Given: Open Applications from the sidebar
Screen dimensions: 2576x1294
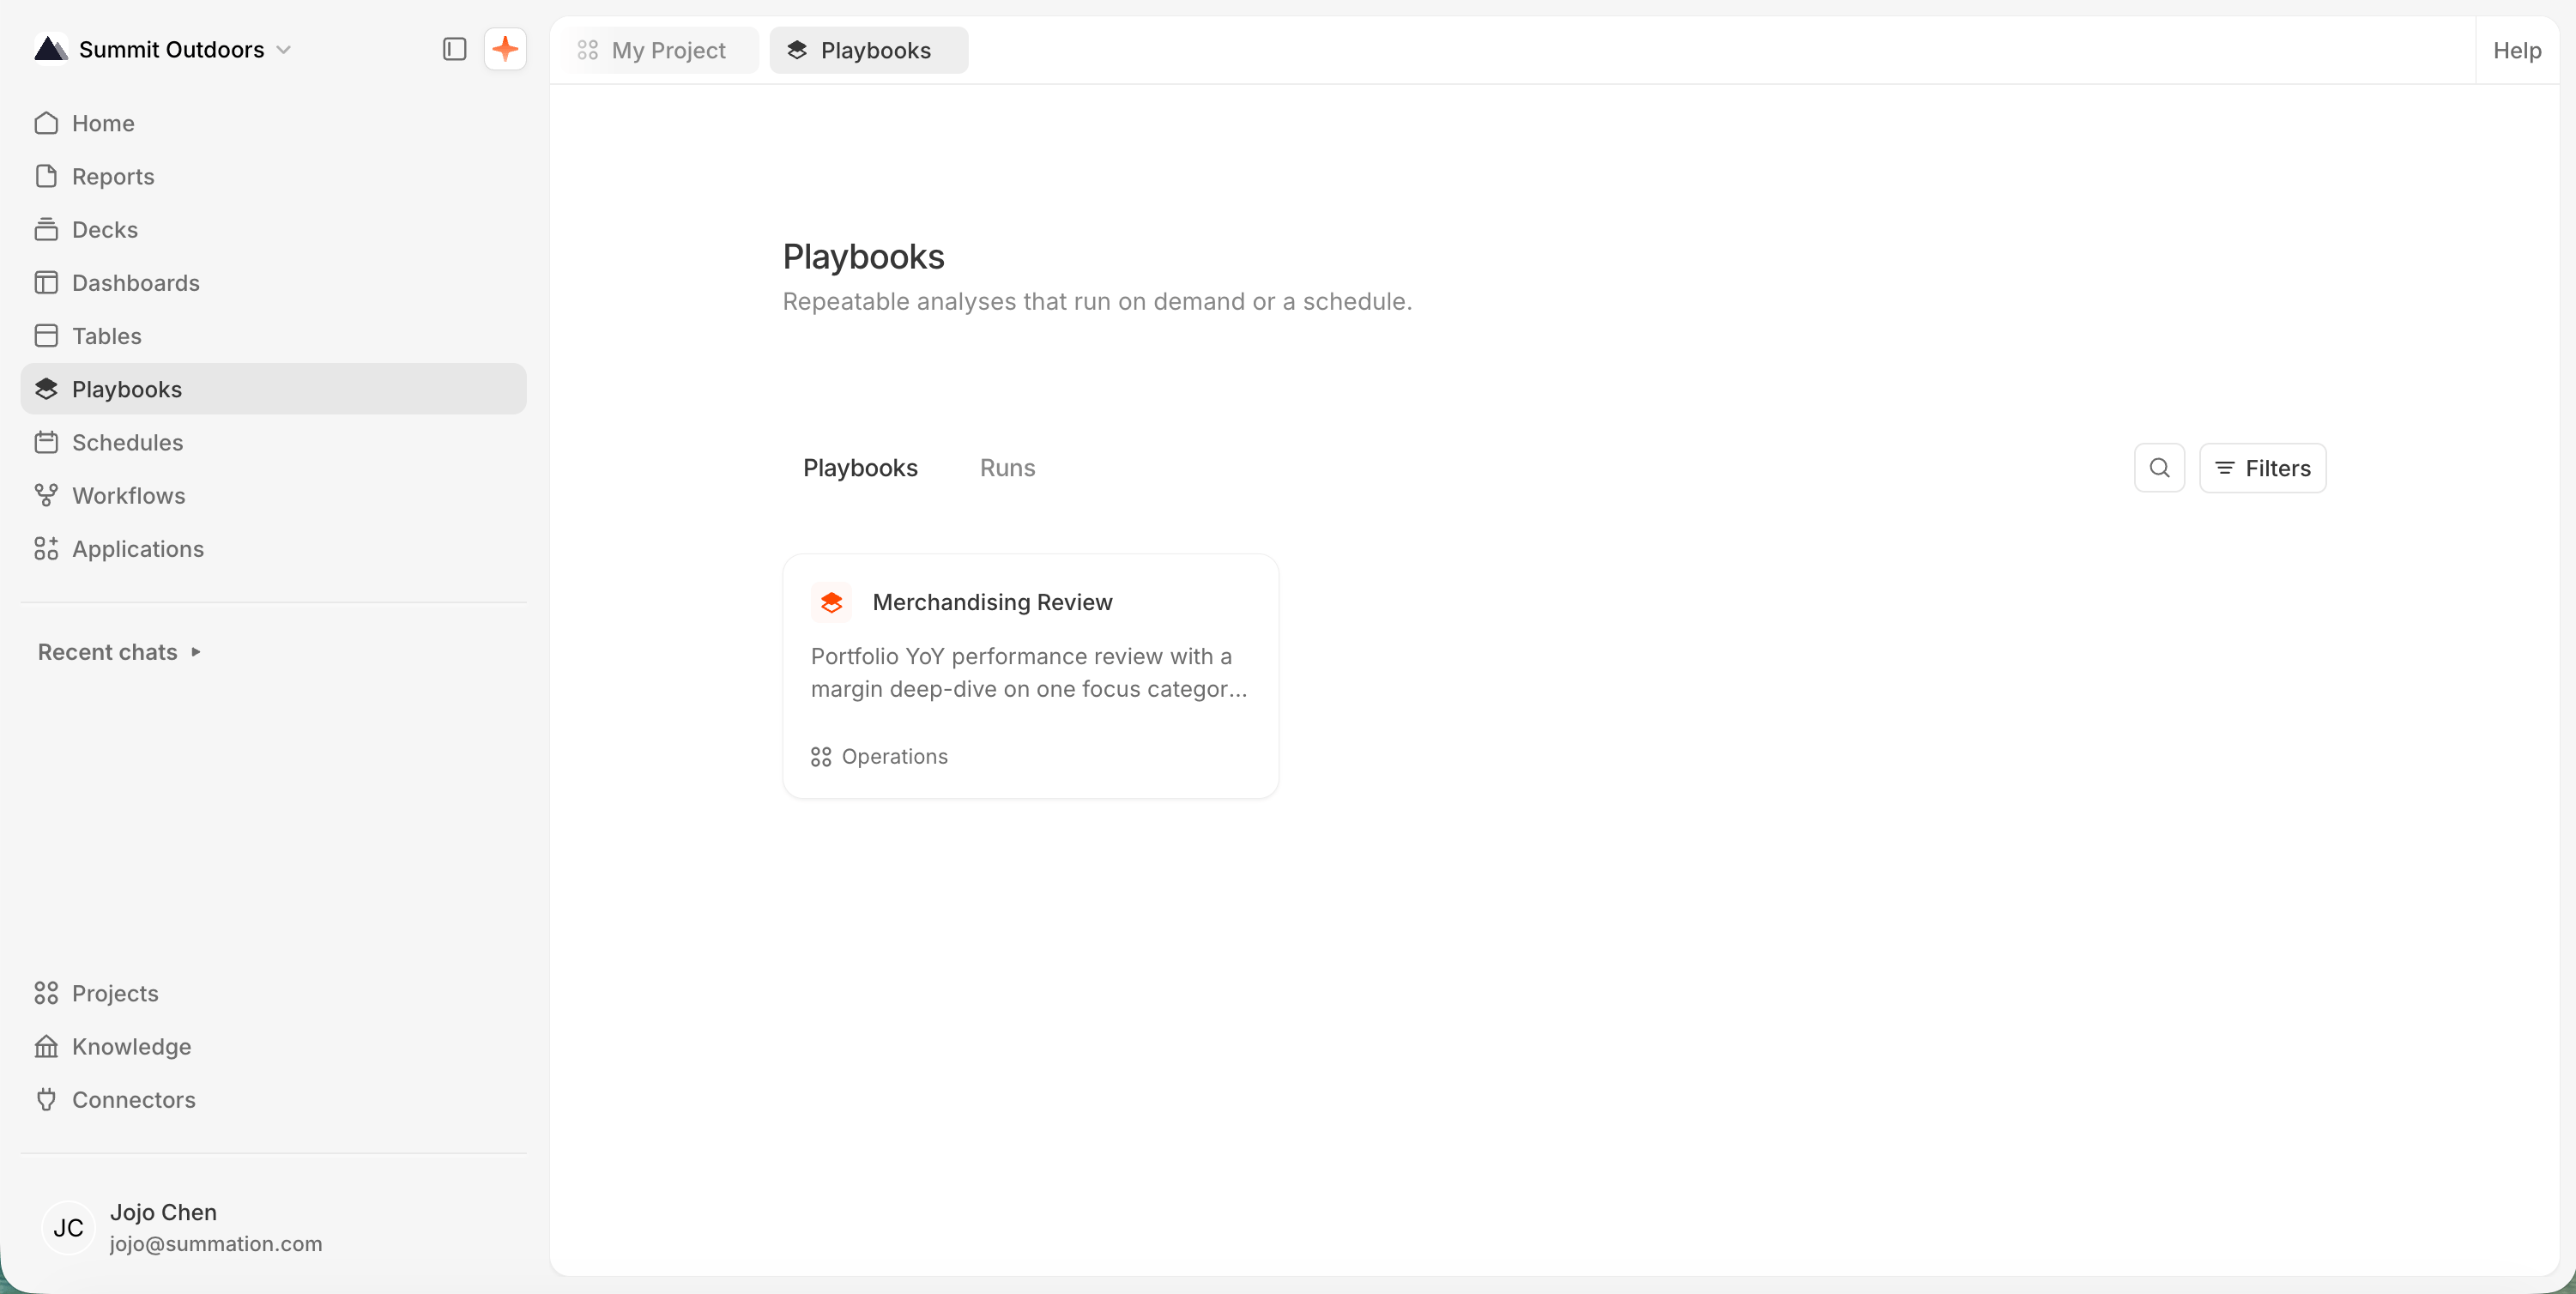Looking at the screenshot, I should [273, 548].
